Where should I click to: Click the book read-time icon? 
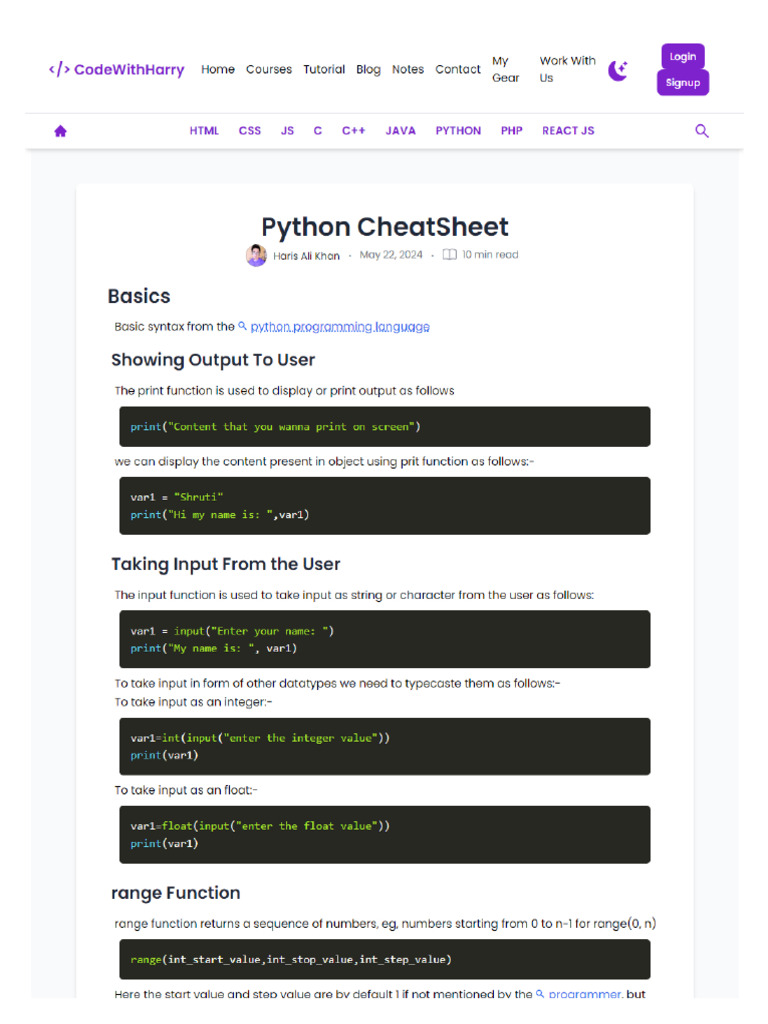[450, 255]
